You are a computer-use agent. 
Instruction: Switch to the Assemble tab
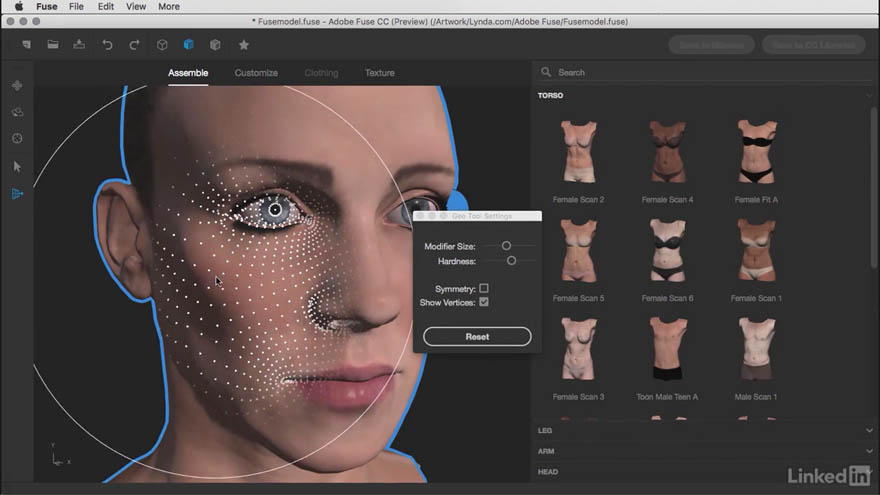188,73
